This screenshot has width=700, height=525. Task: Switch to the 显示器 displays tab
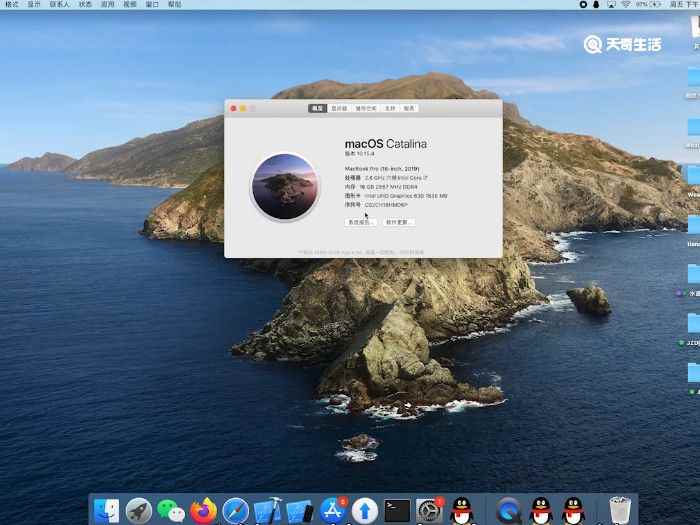pyautogui.click(x=340, y=108)
